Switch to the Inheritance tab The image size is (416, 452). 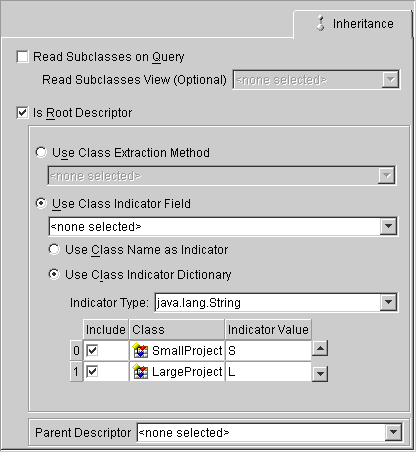(353, 24)
